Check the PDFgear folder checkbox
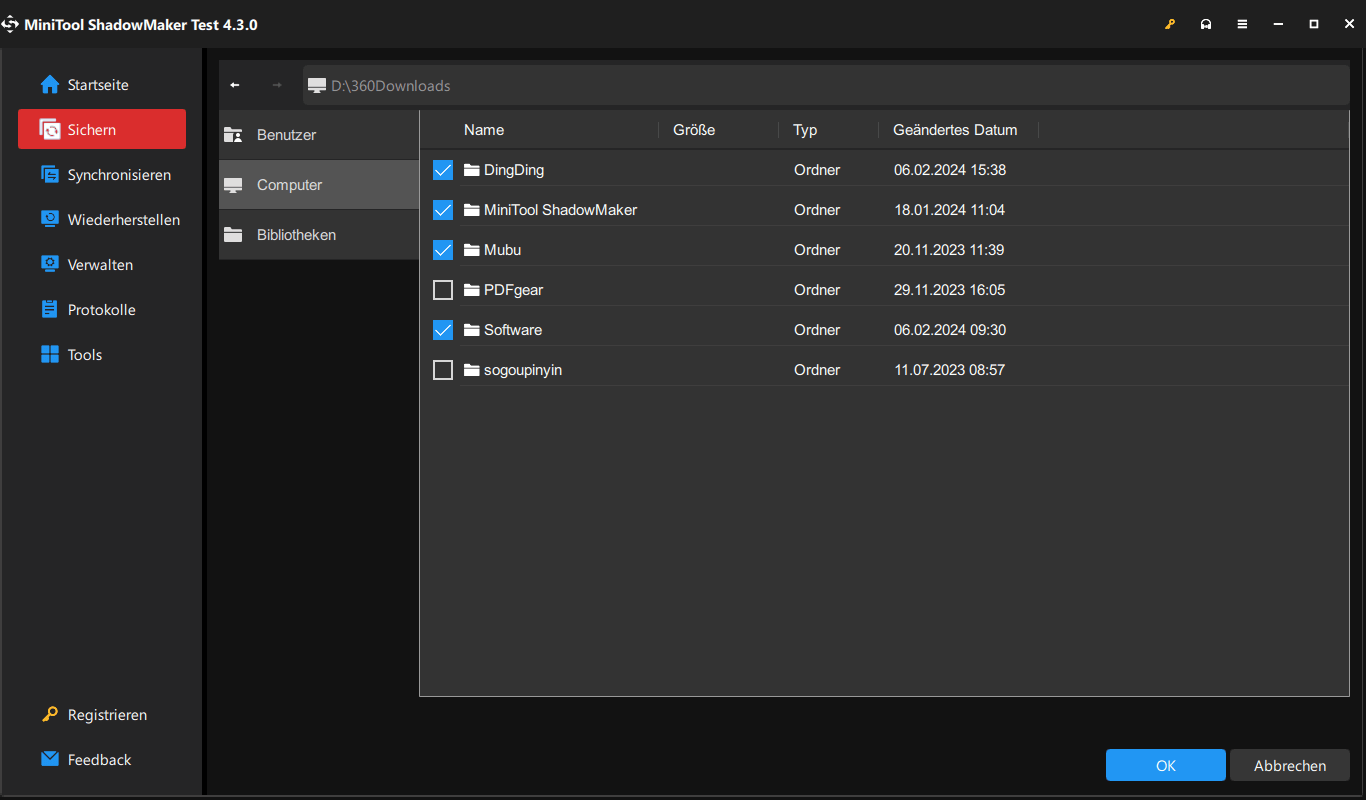Image resolution: width=1366 pixels, height=800 pixels. (x=443, y=290)
